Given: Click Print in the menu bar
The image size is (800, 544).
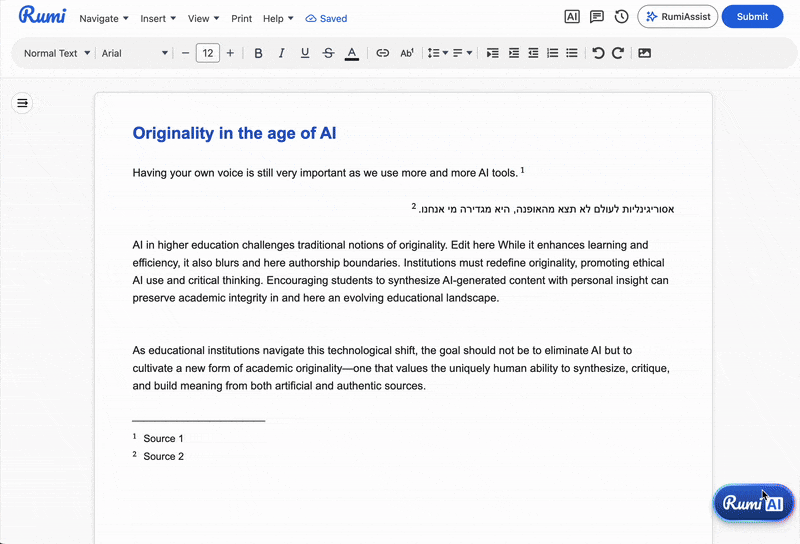Looking at the screenshot, I should (241, 18).
